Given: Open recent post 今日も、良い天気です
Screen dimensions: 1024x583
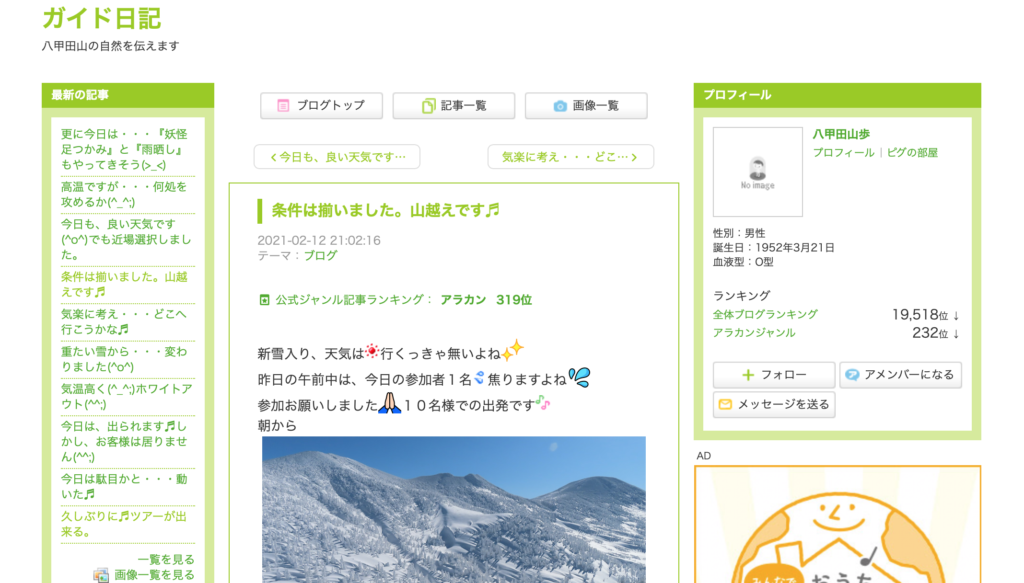Looking at the screenshot, I should pyautogui.click(x=126, y=240).
